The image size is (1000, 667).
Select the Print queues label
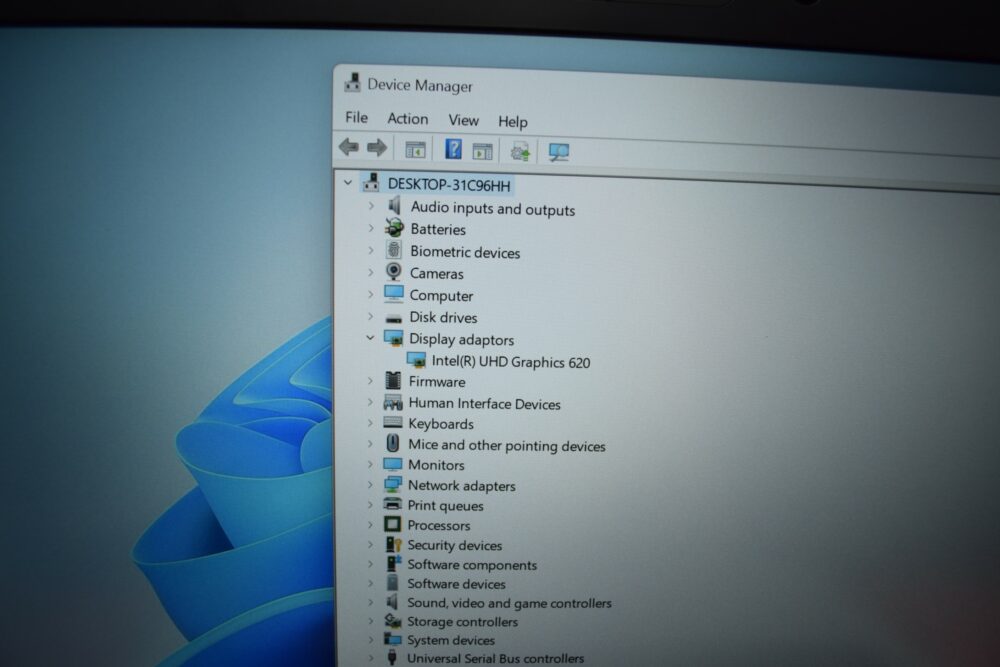click(445, 506)
